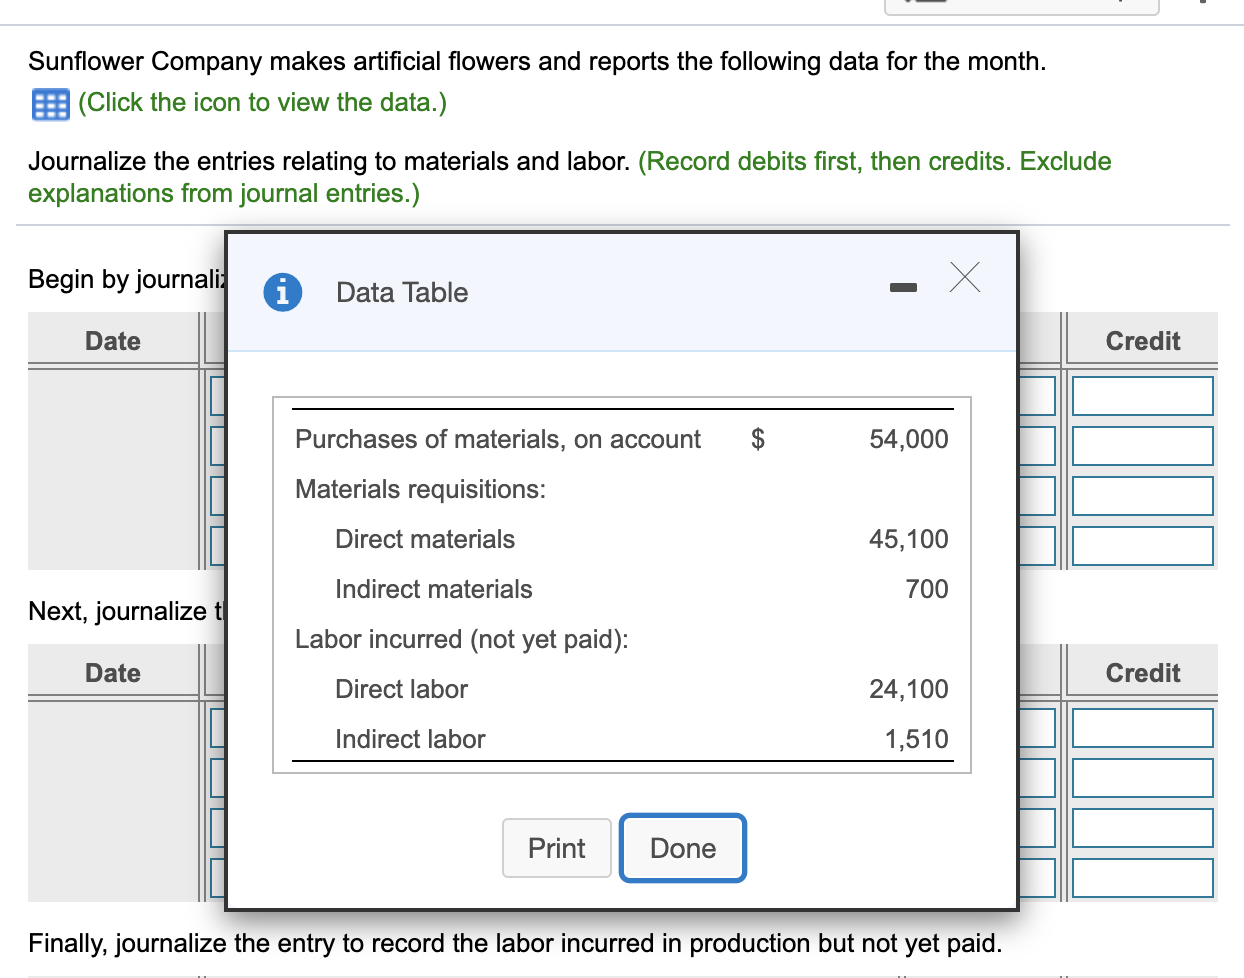Select fourth Credit input in first journal table
The width and height of the screenshot is (1244, 978).
(x=1143, y=546)
